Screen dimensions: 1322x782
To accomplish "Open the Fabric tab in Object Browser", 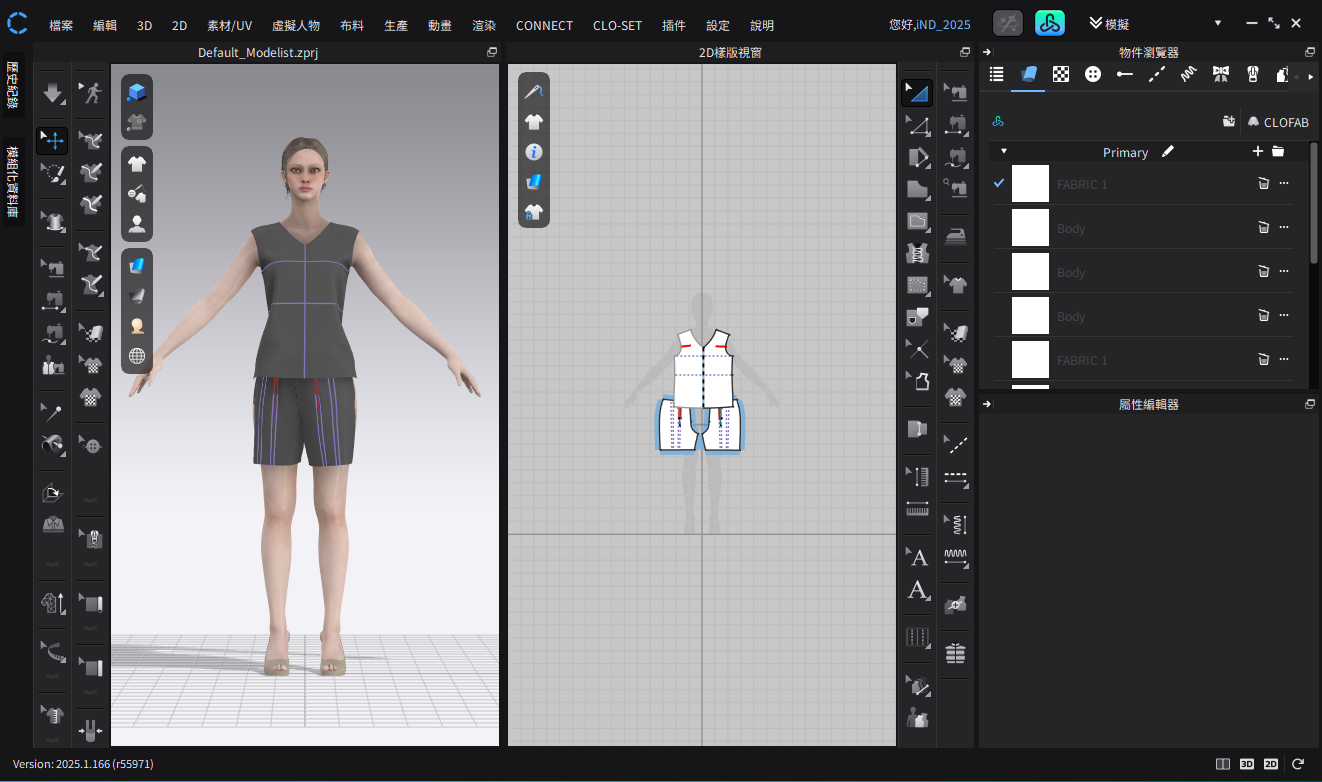I will [x=1028, y=74].
